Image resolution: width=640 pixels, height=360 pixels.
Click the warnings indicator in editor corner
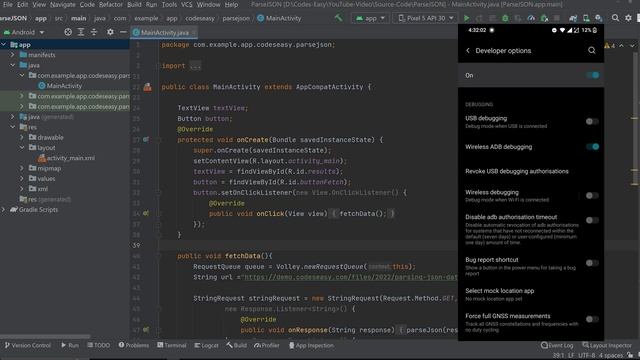tap(610, 46)
